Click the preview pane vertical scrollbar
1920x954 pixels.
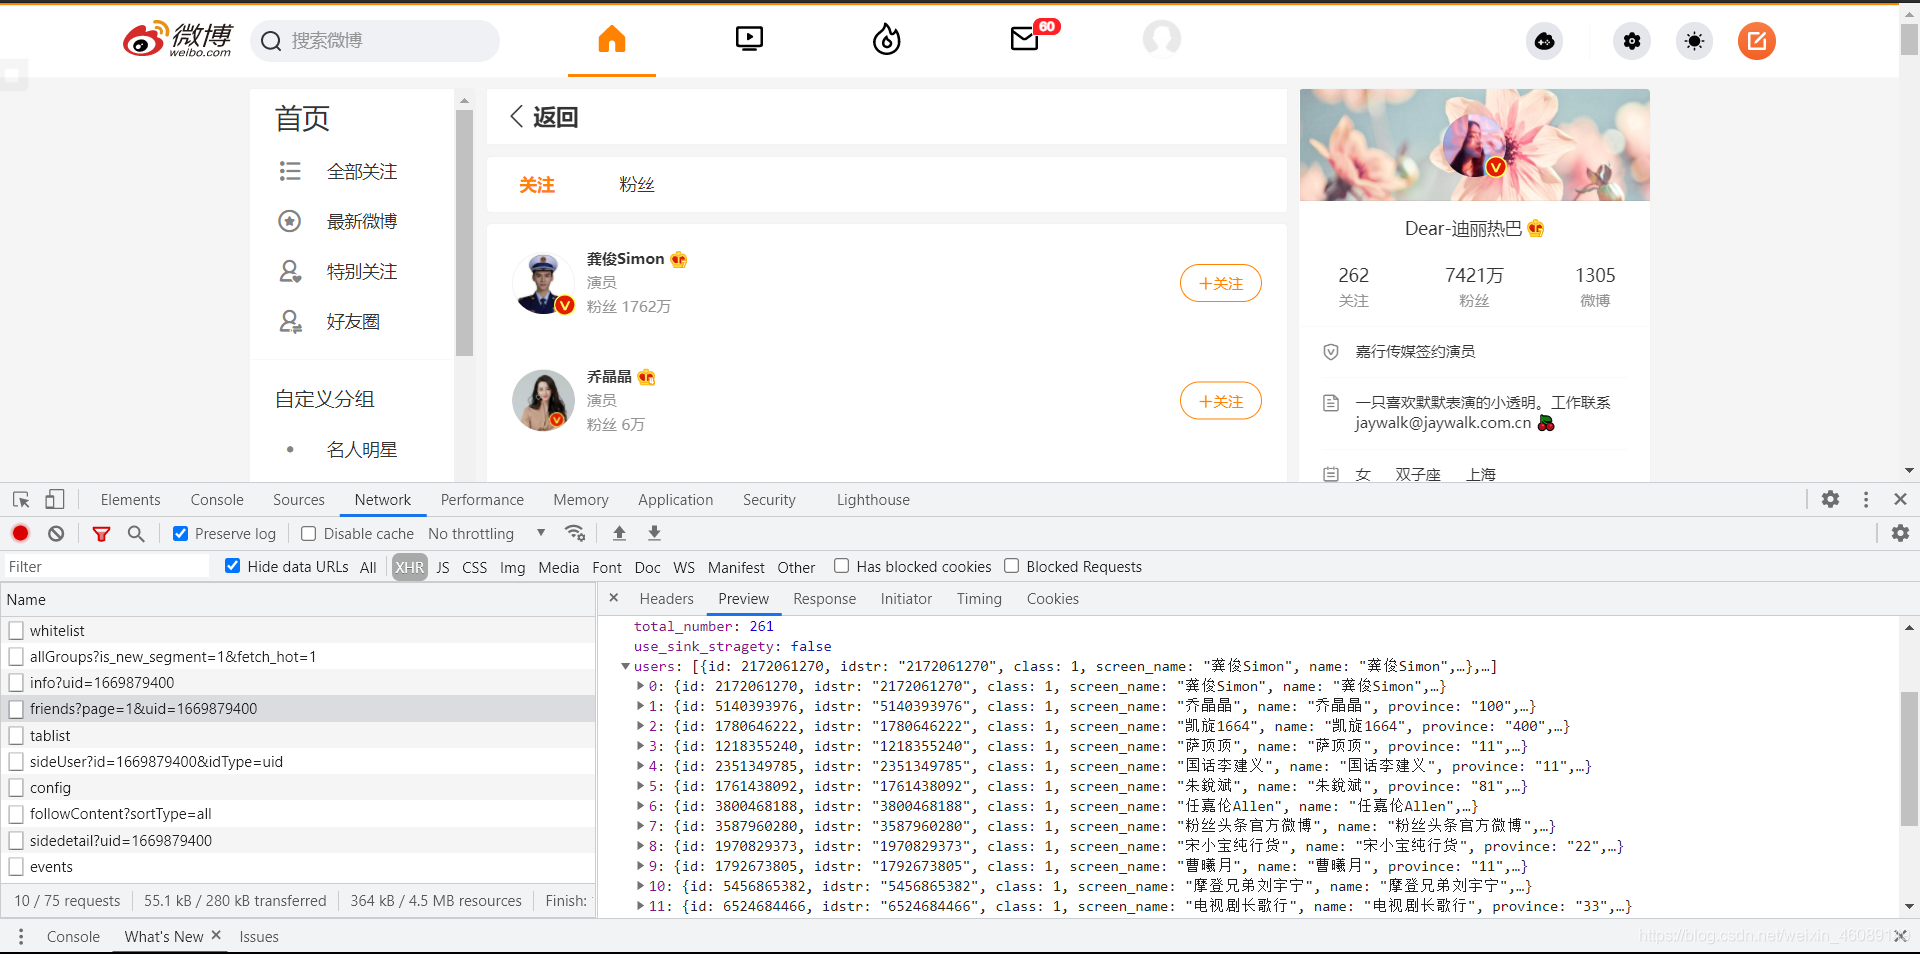(1909, 757)
